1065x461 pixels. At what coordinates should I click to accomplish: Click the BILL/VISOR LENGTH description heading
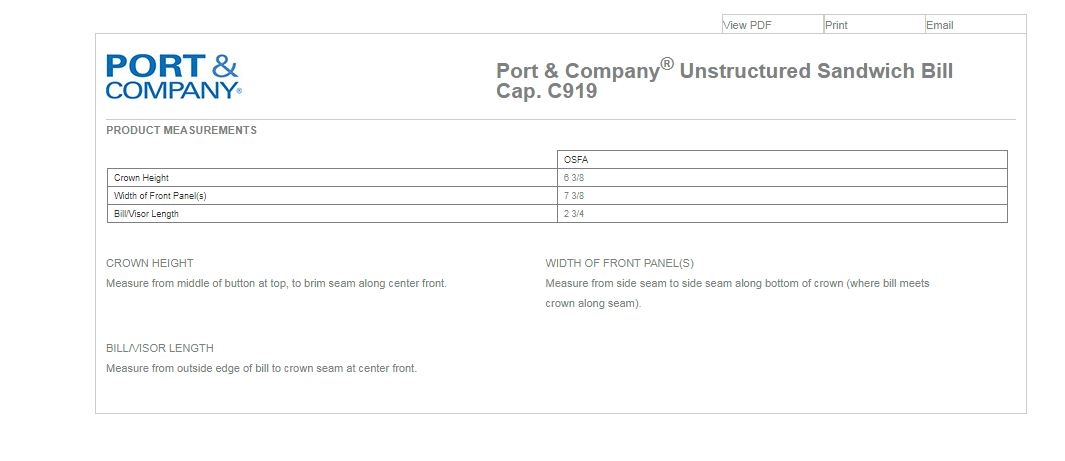[x=160, y=348]
